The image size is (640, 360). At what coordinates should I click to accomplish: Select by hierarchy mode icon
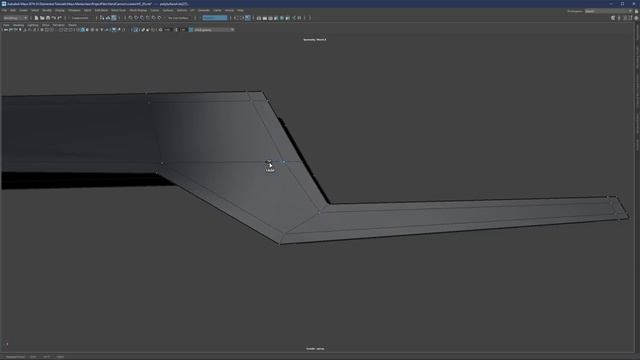(x=102, y=18)
